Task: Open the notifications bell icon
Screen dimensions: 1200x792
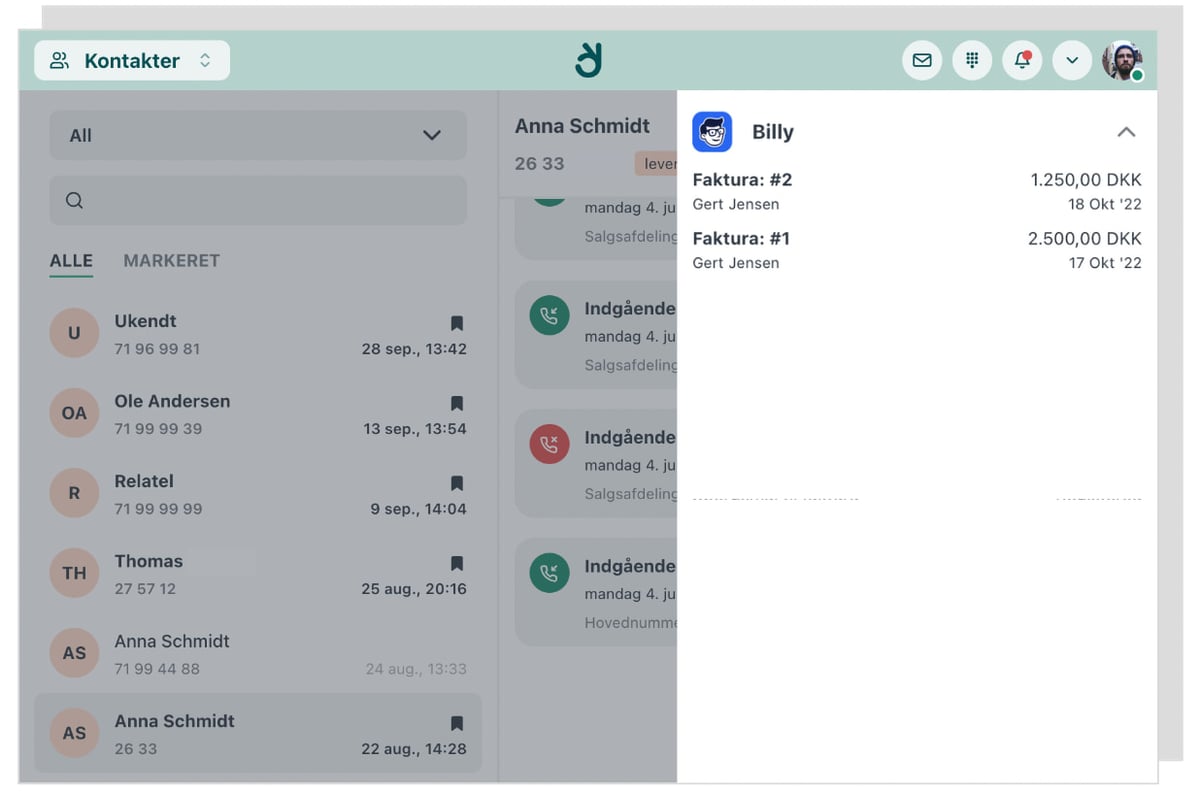Action: point(1022,61)
